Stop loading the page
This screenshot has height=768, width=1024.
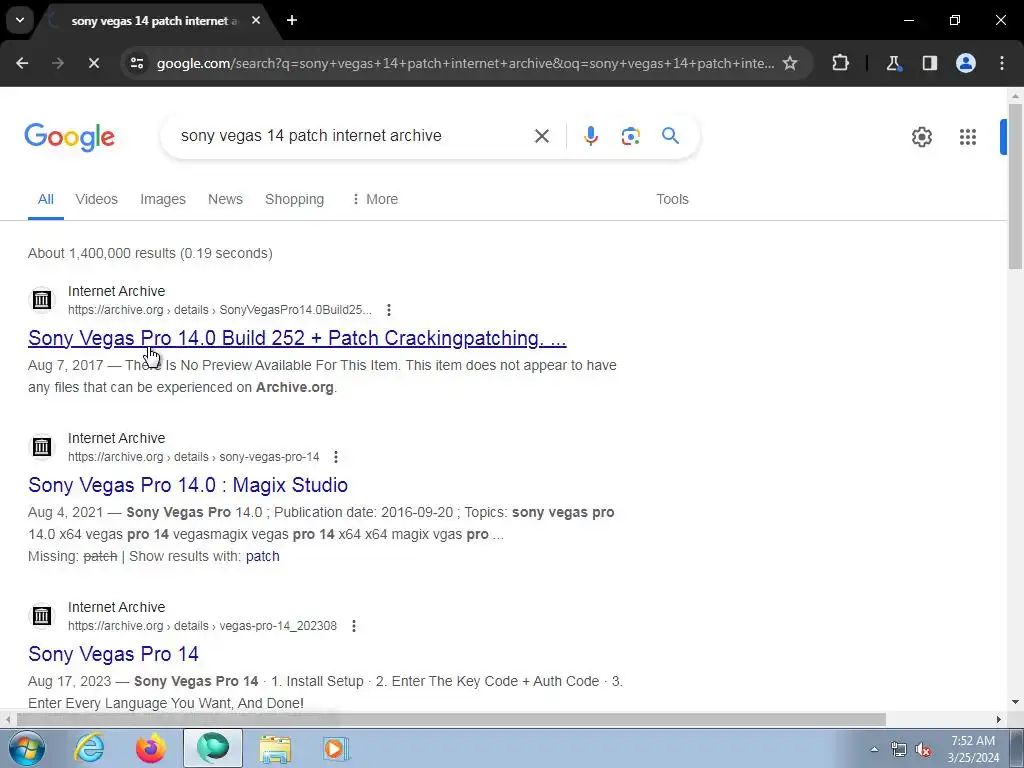pyautogui.click(x=93, y=63)
